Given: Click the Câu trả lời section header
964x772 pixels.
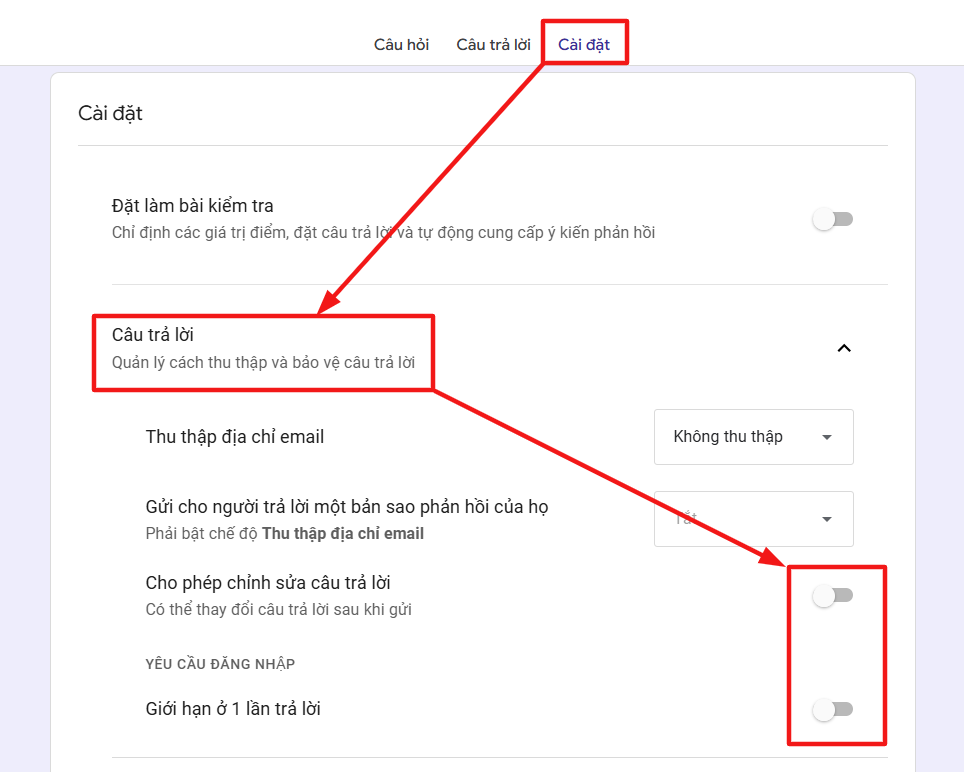Looking at the screenshot, I should 152,334.
